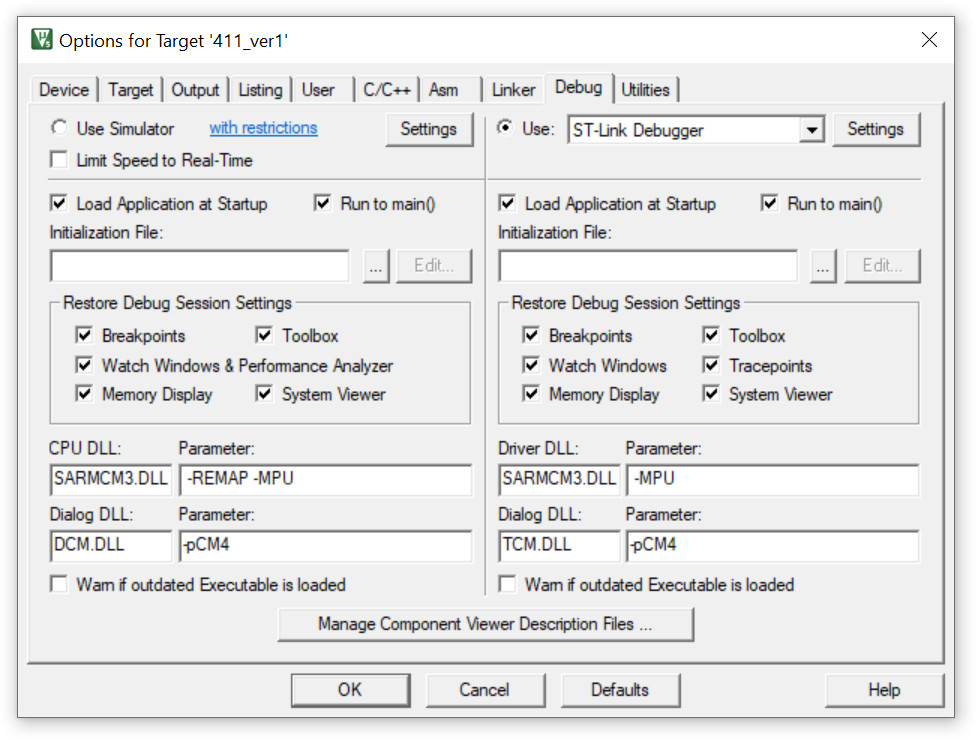This screenshot has height=740, width=976.
Task: Toggle simulator Memory Display checkbox
Action: (84, 394)
